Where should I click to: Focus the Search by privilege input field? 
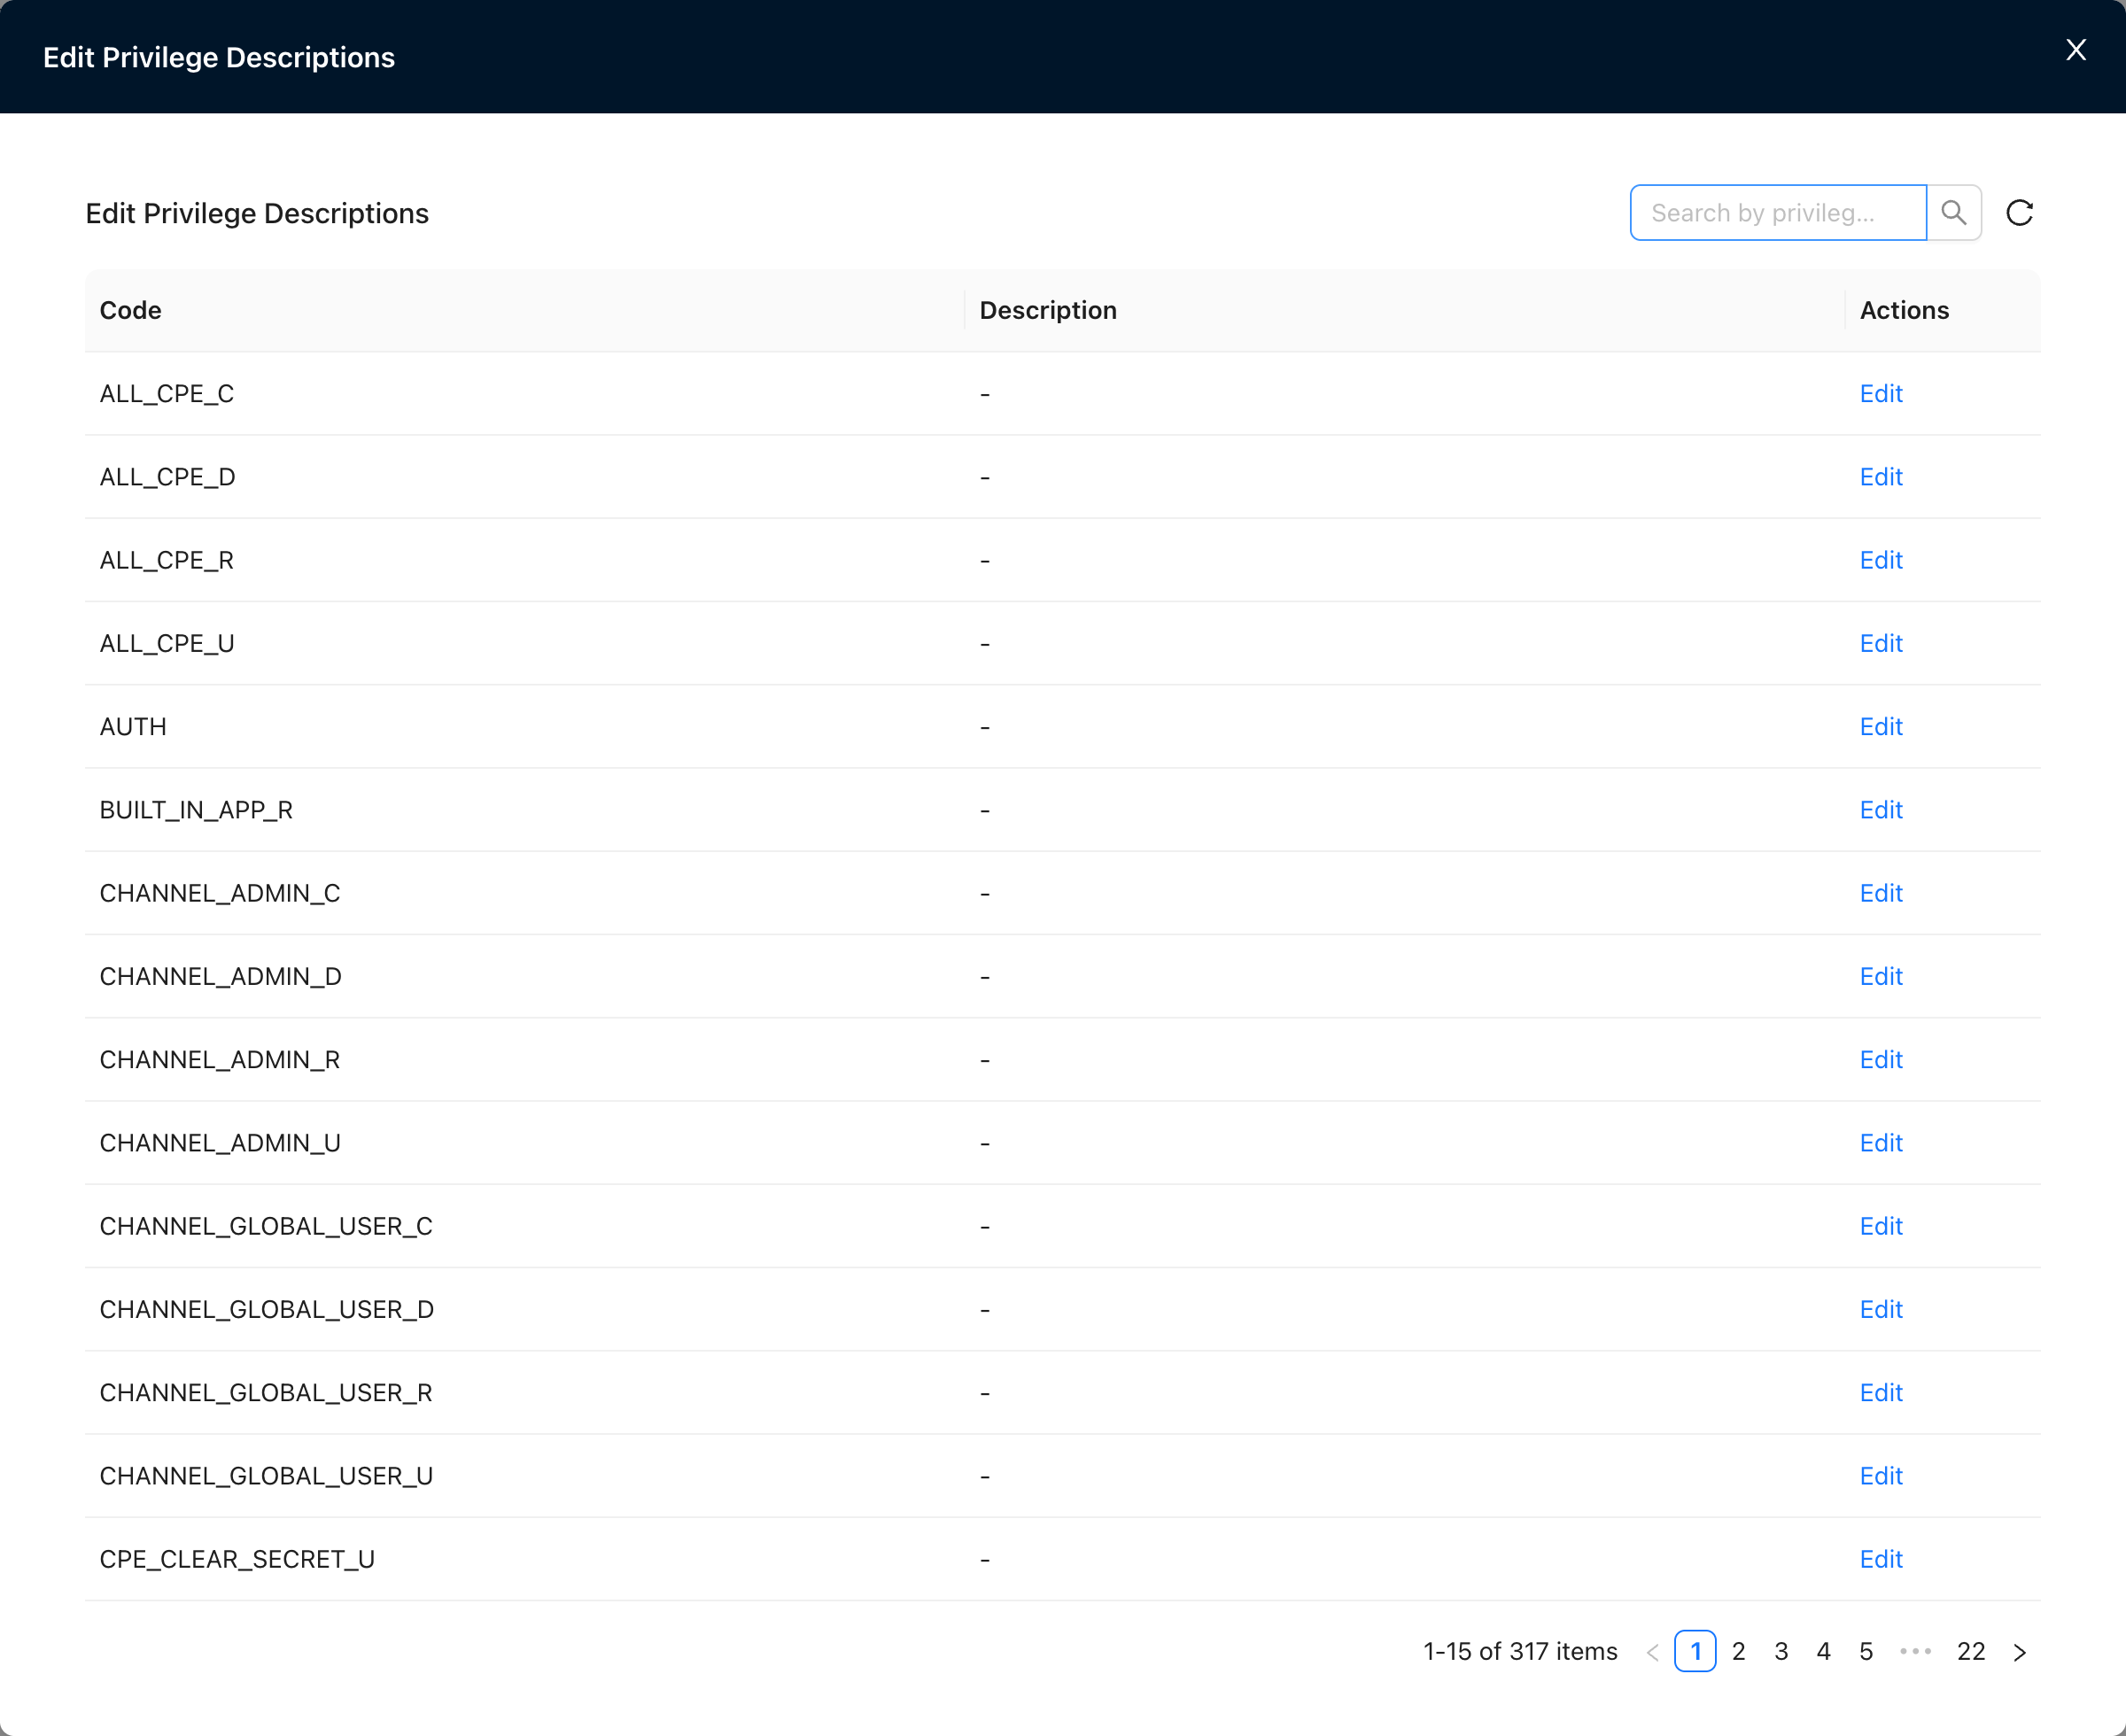[1778, 212]
